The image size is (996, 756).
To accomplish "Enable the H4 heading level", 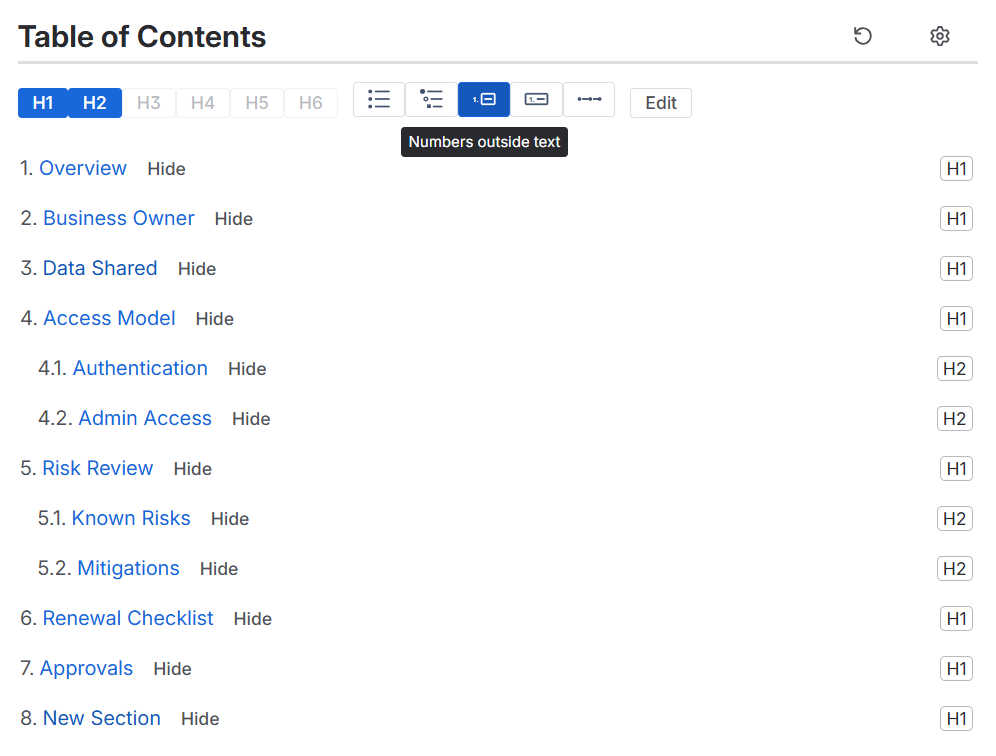I will coord(203,103).
